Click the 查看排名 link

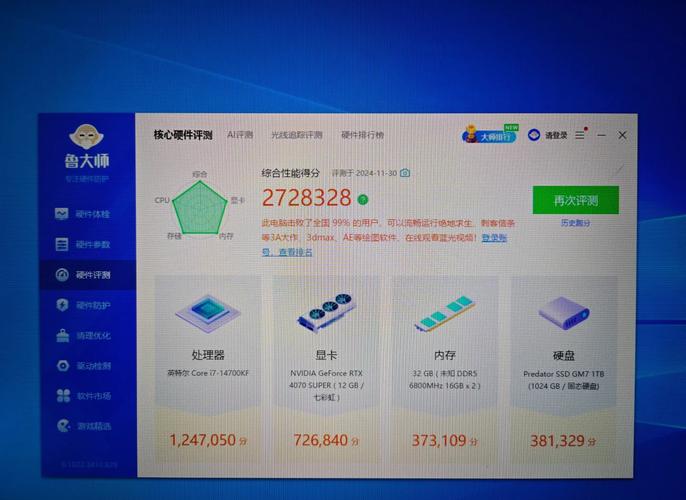[x=295, y=252]
